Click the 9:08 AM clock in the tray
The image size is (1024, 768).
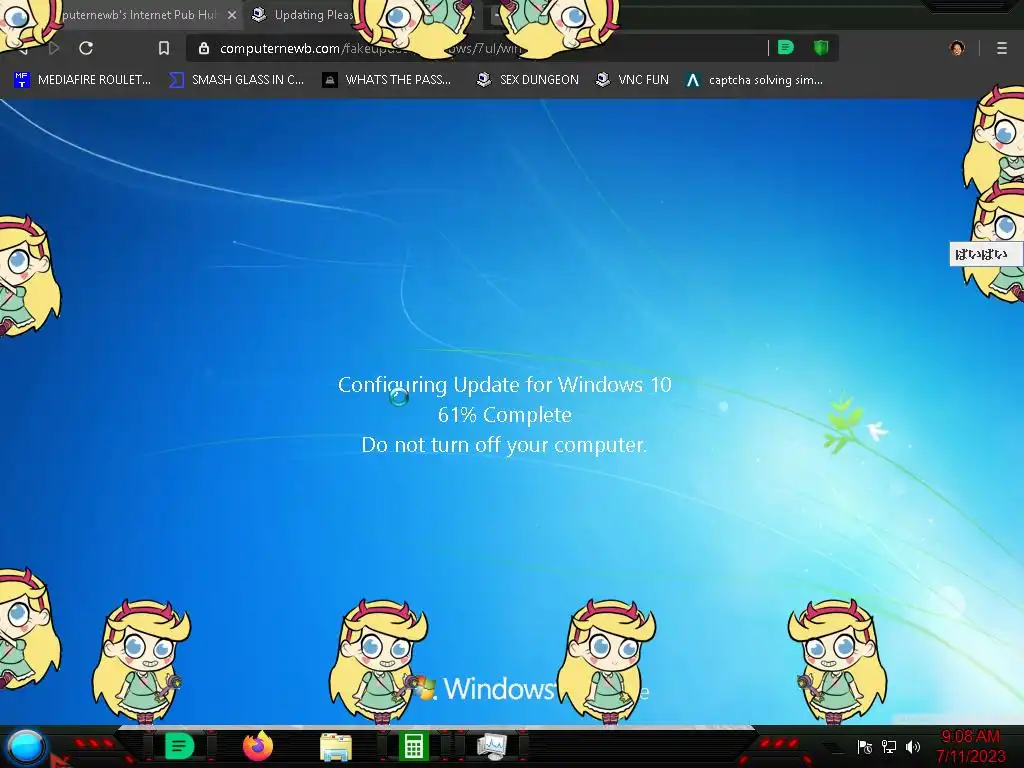(970, 737)
